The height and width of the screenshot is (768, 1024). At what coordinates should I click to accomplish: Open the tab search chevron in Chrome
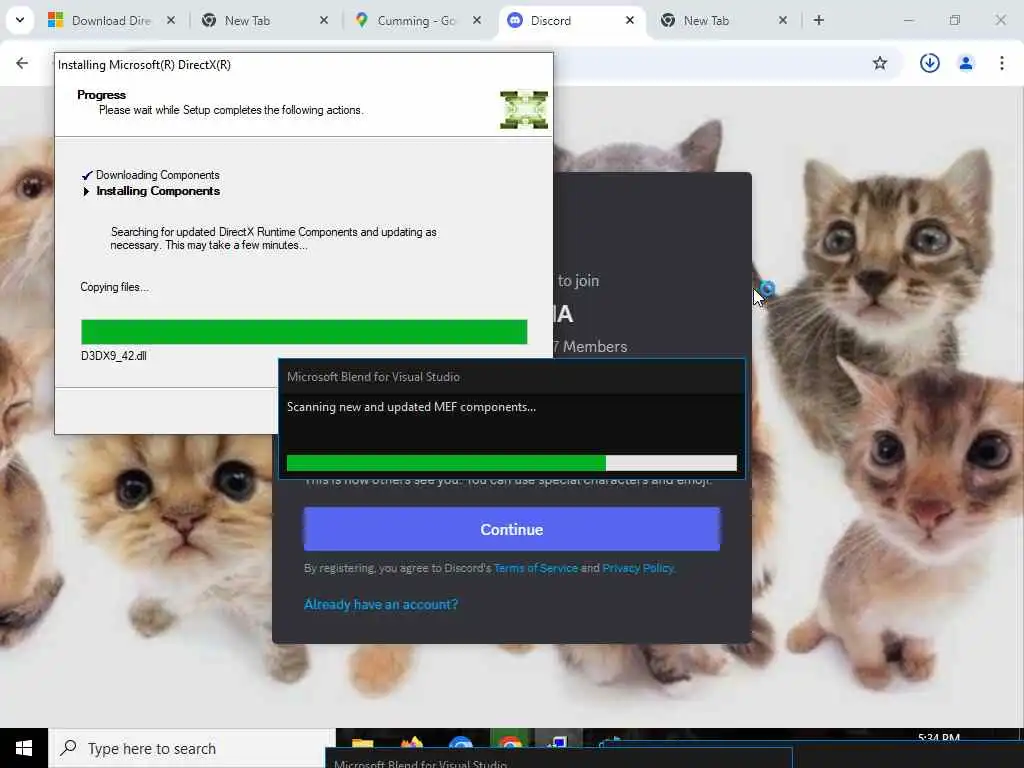click(x=20, y=20)
